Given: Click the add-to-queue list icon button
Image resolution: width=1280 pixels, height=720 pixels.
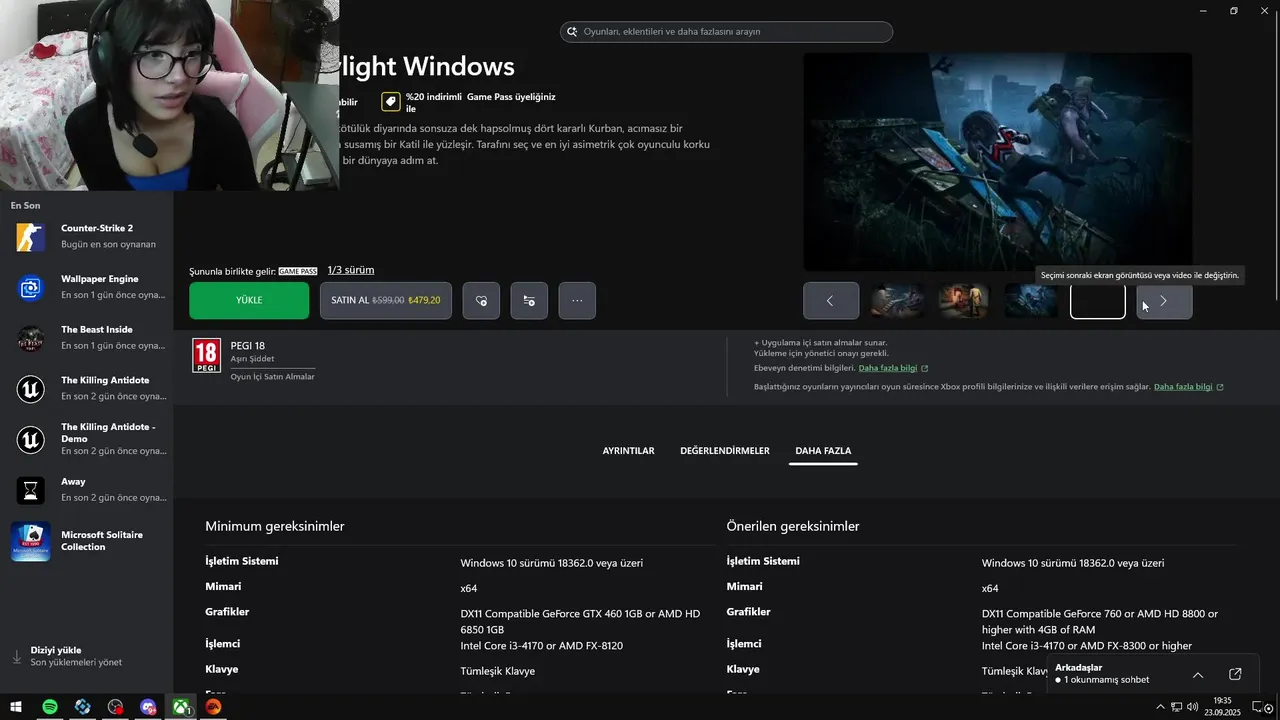Looking at the screenshot, I should (x=529, y=300).
